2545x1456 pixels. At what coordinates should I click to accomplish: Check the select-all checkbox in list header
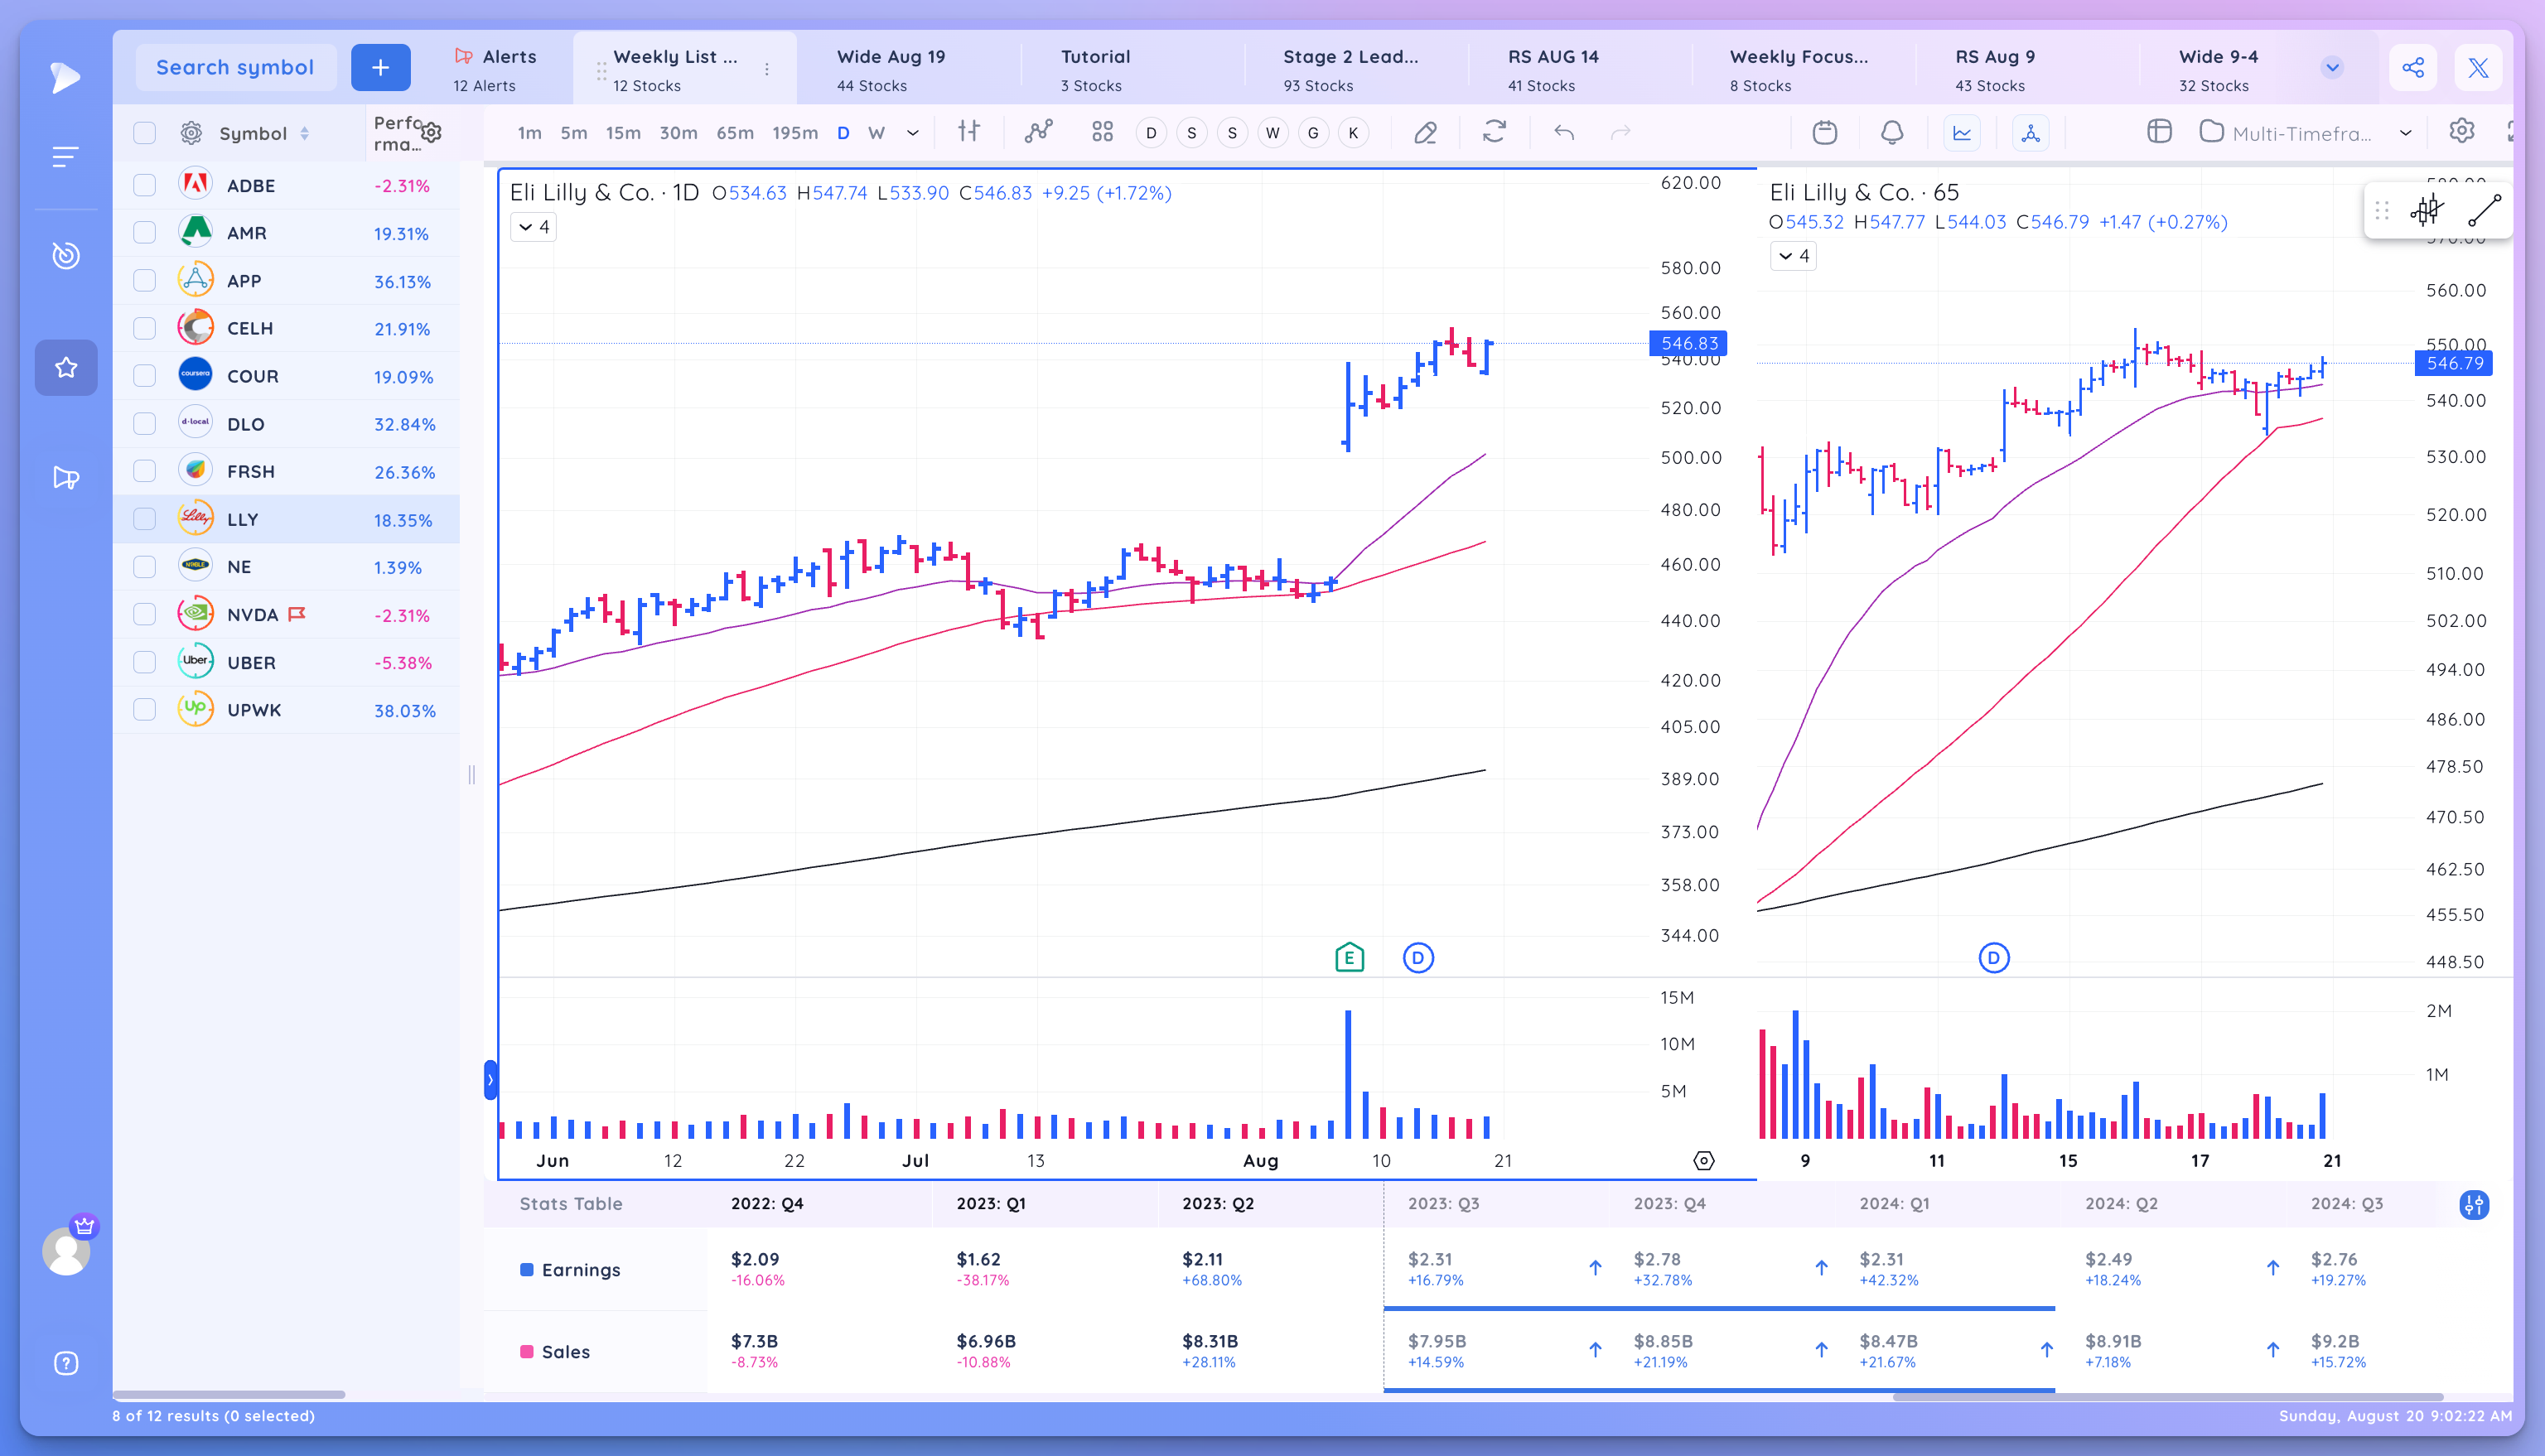145,133
